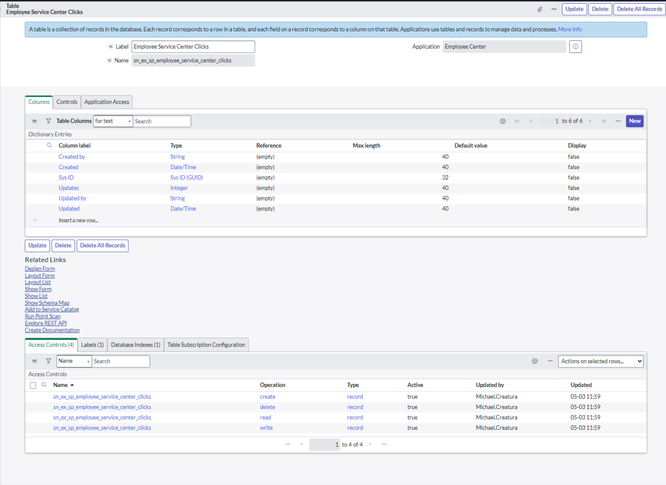Open Name search field dropdown in Access Controls
Image resolution: width=666 pixels, height=485 pixels.
74,361
